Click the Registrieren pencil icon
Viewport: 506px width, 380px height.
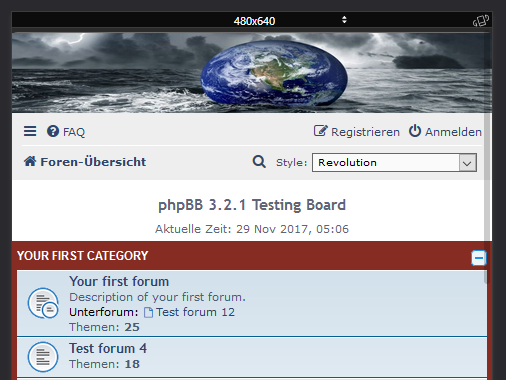tap(321, 131)
